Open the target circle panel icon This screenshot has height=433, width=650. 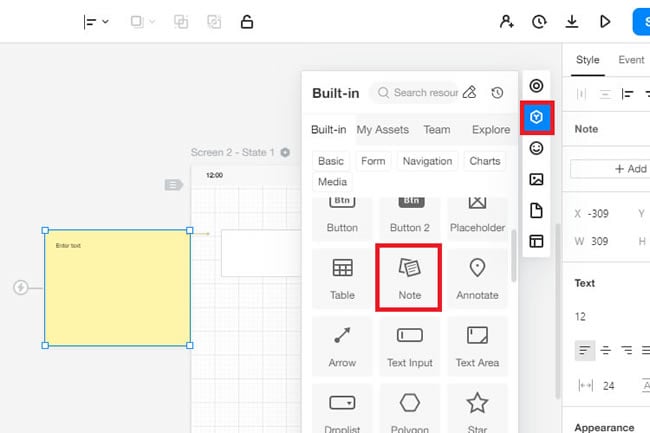coord(536,86)
